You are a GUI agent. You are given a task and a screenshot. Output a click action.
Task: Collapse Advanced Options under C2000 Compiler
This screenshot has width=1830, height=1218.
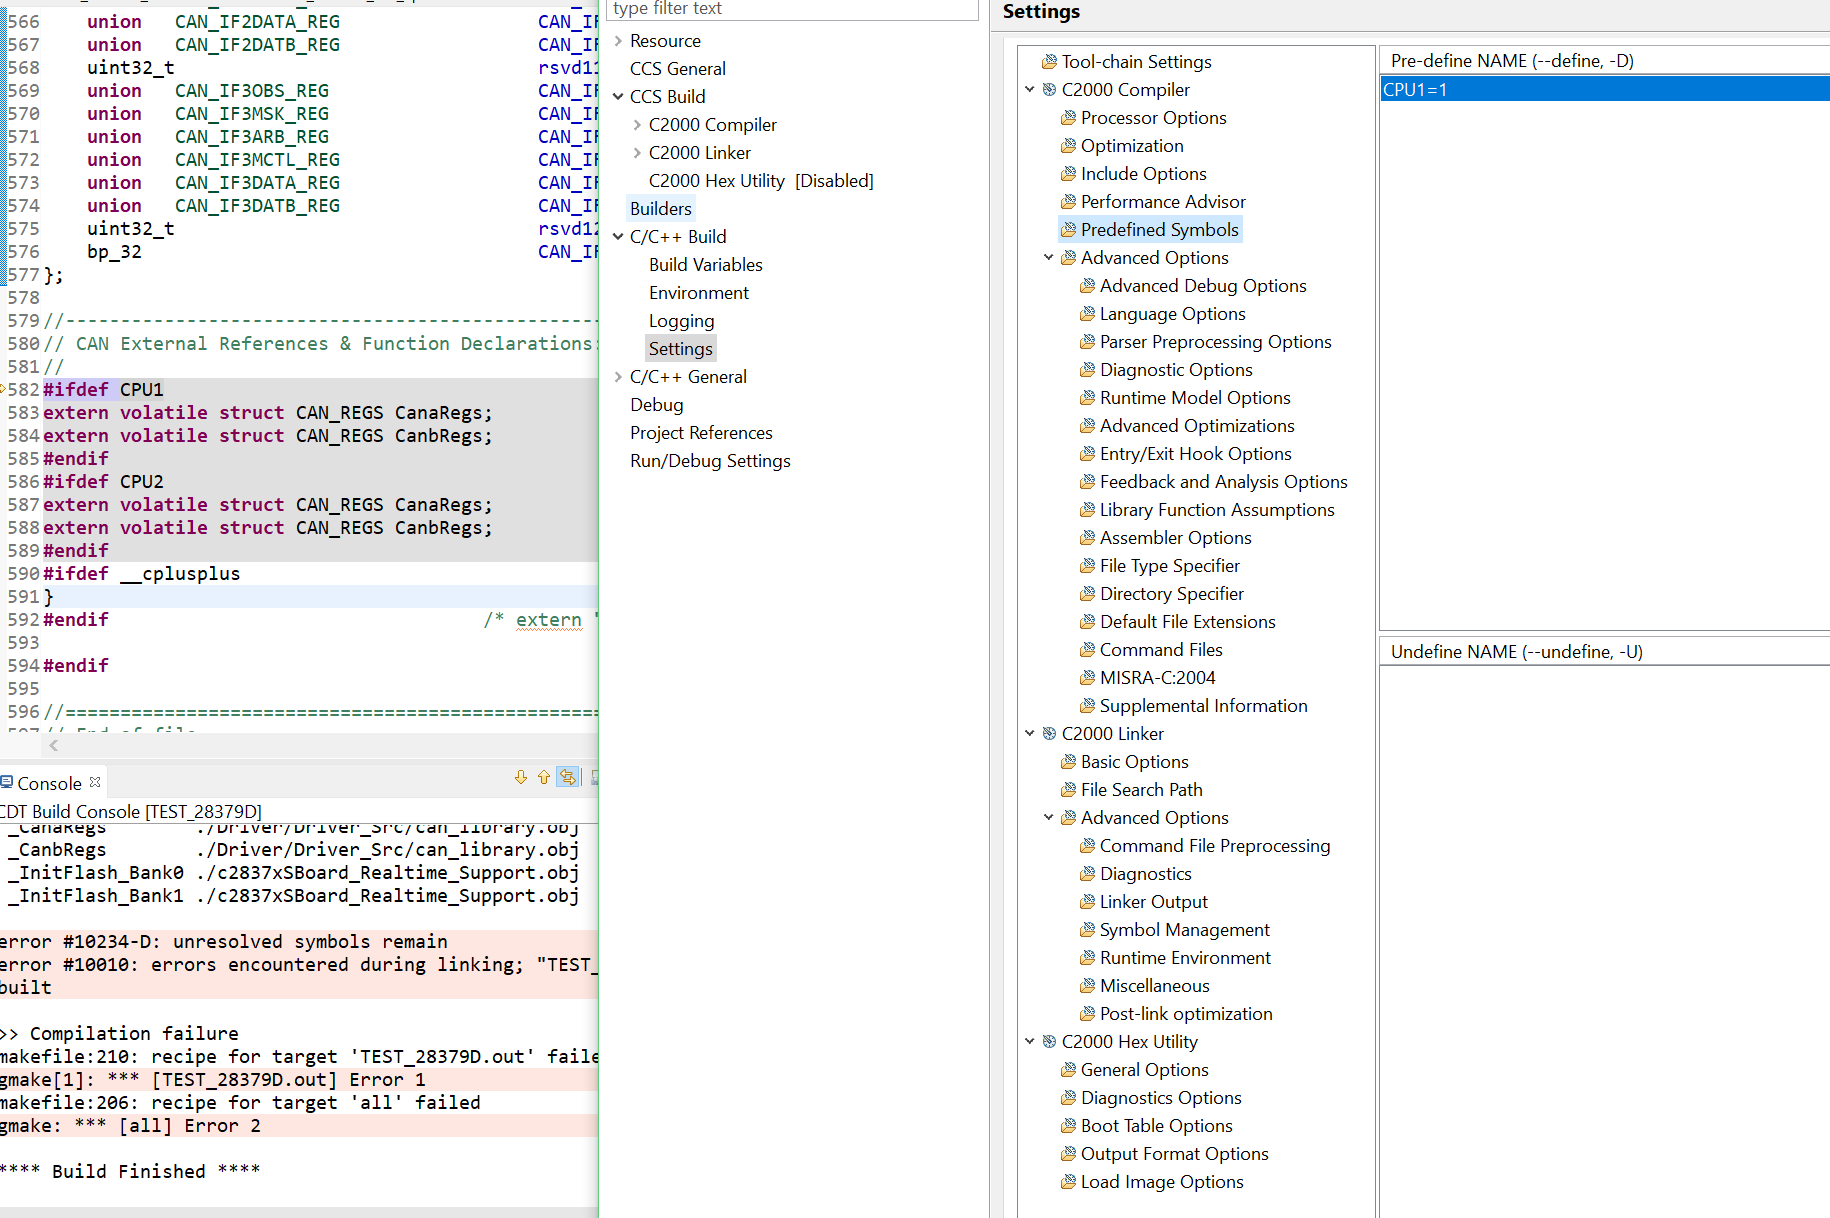pos(1049,257)
